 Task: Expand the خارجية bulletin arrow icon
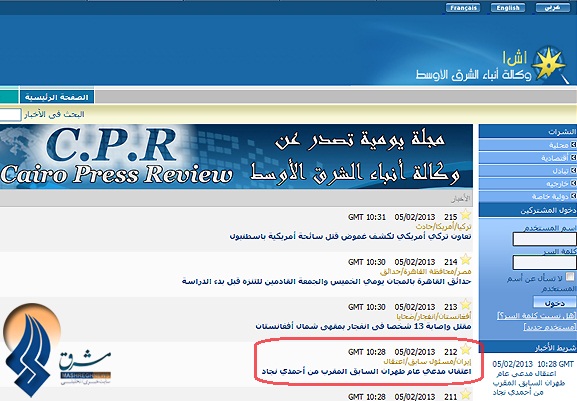[573, 183]
